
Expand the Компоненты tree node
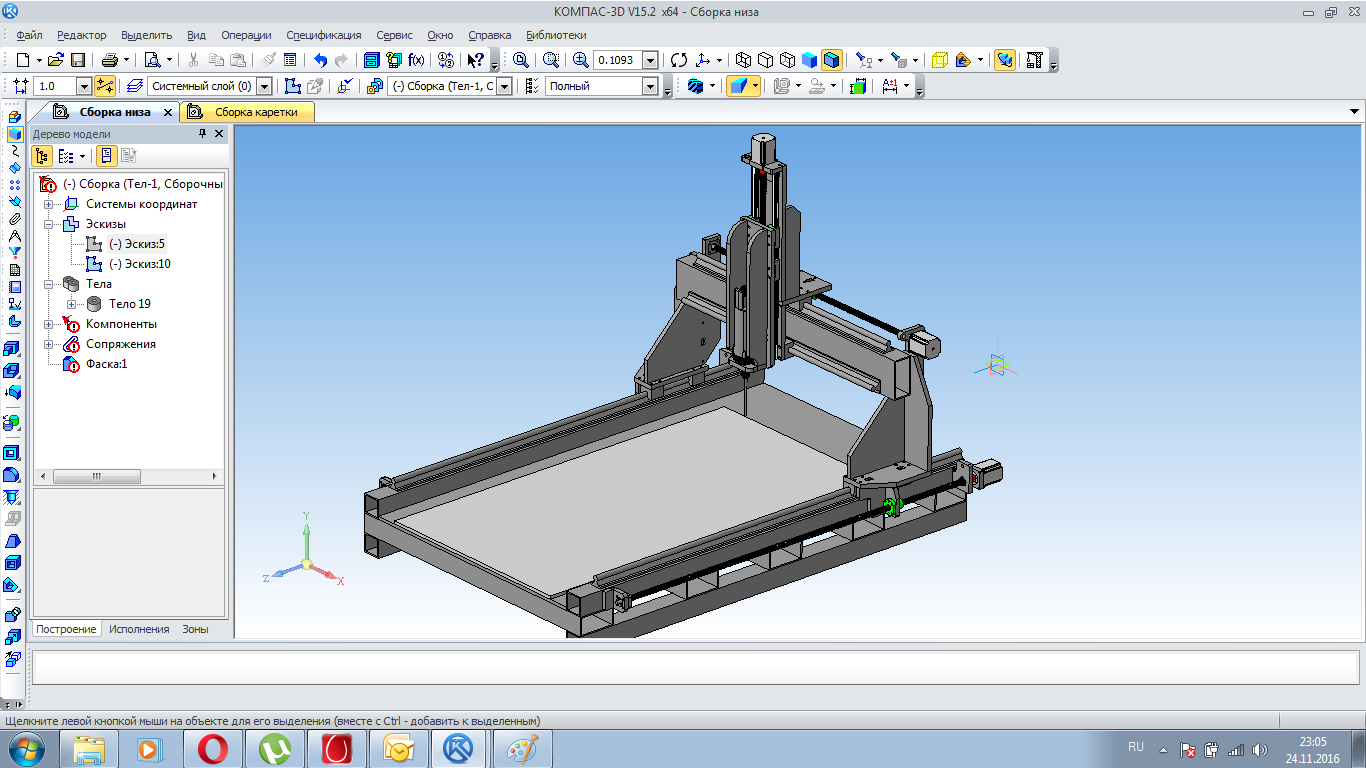[x=48, y=324]
